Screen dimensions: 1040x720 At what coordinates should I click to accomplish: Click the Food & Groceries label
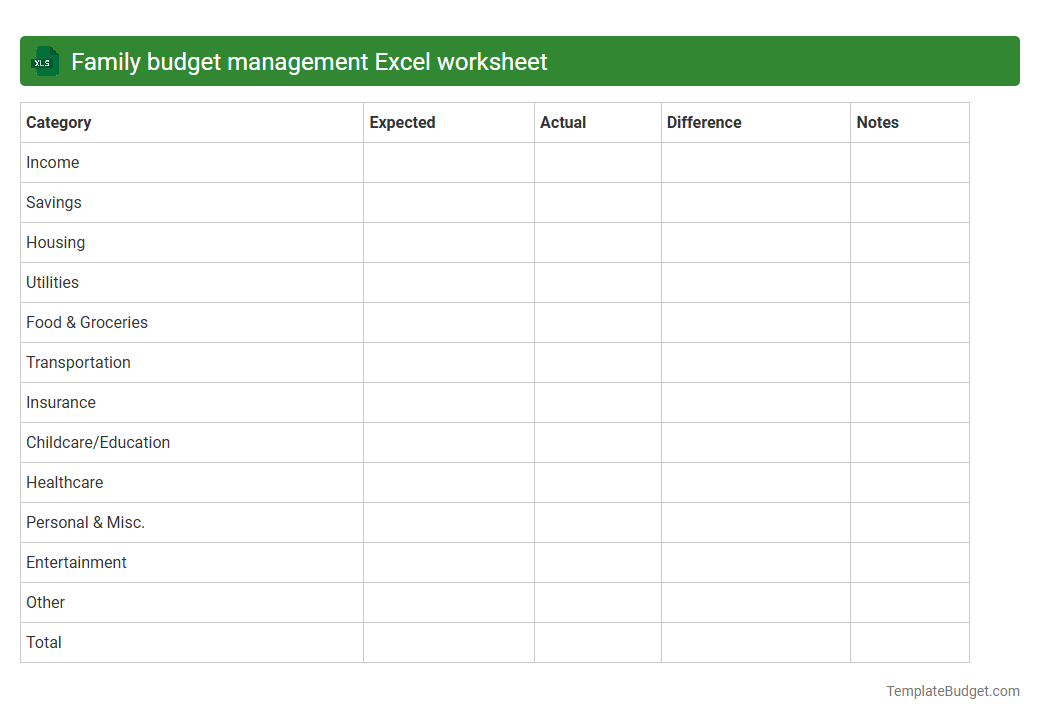click(86, 322)
